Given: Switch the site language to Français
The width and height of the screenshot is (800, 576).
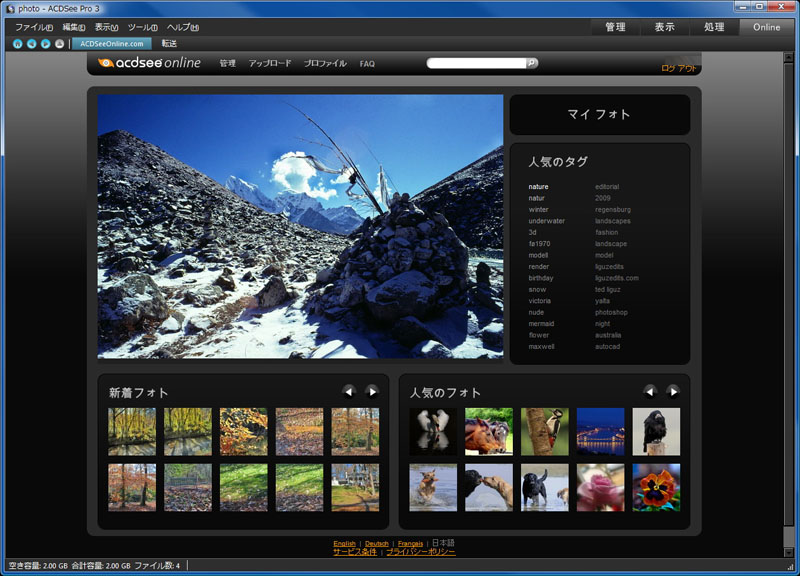Looking at the screenshot, I should pyautogui.click(x=410, y=543).
